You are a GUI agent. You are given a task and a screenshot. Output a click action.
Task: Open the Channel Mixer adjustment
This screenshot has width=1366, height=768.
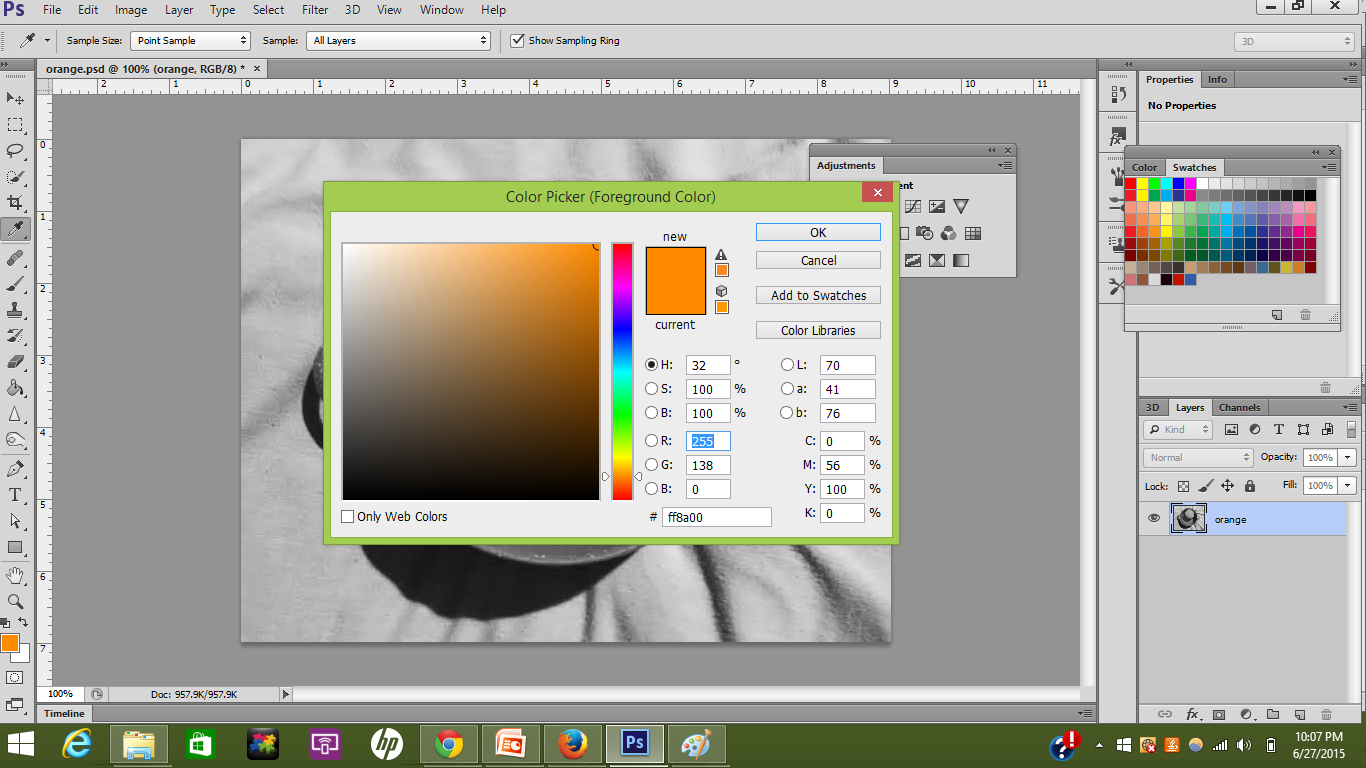(949, 232)
